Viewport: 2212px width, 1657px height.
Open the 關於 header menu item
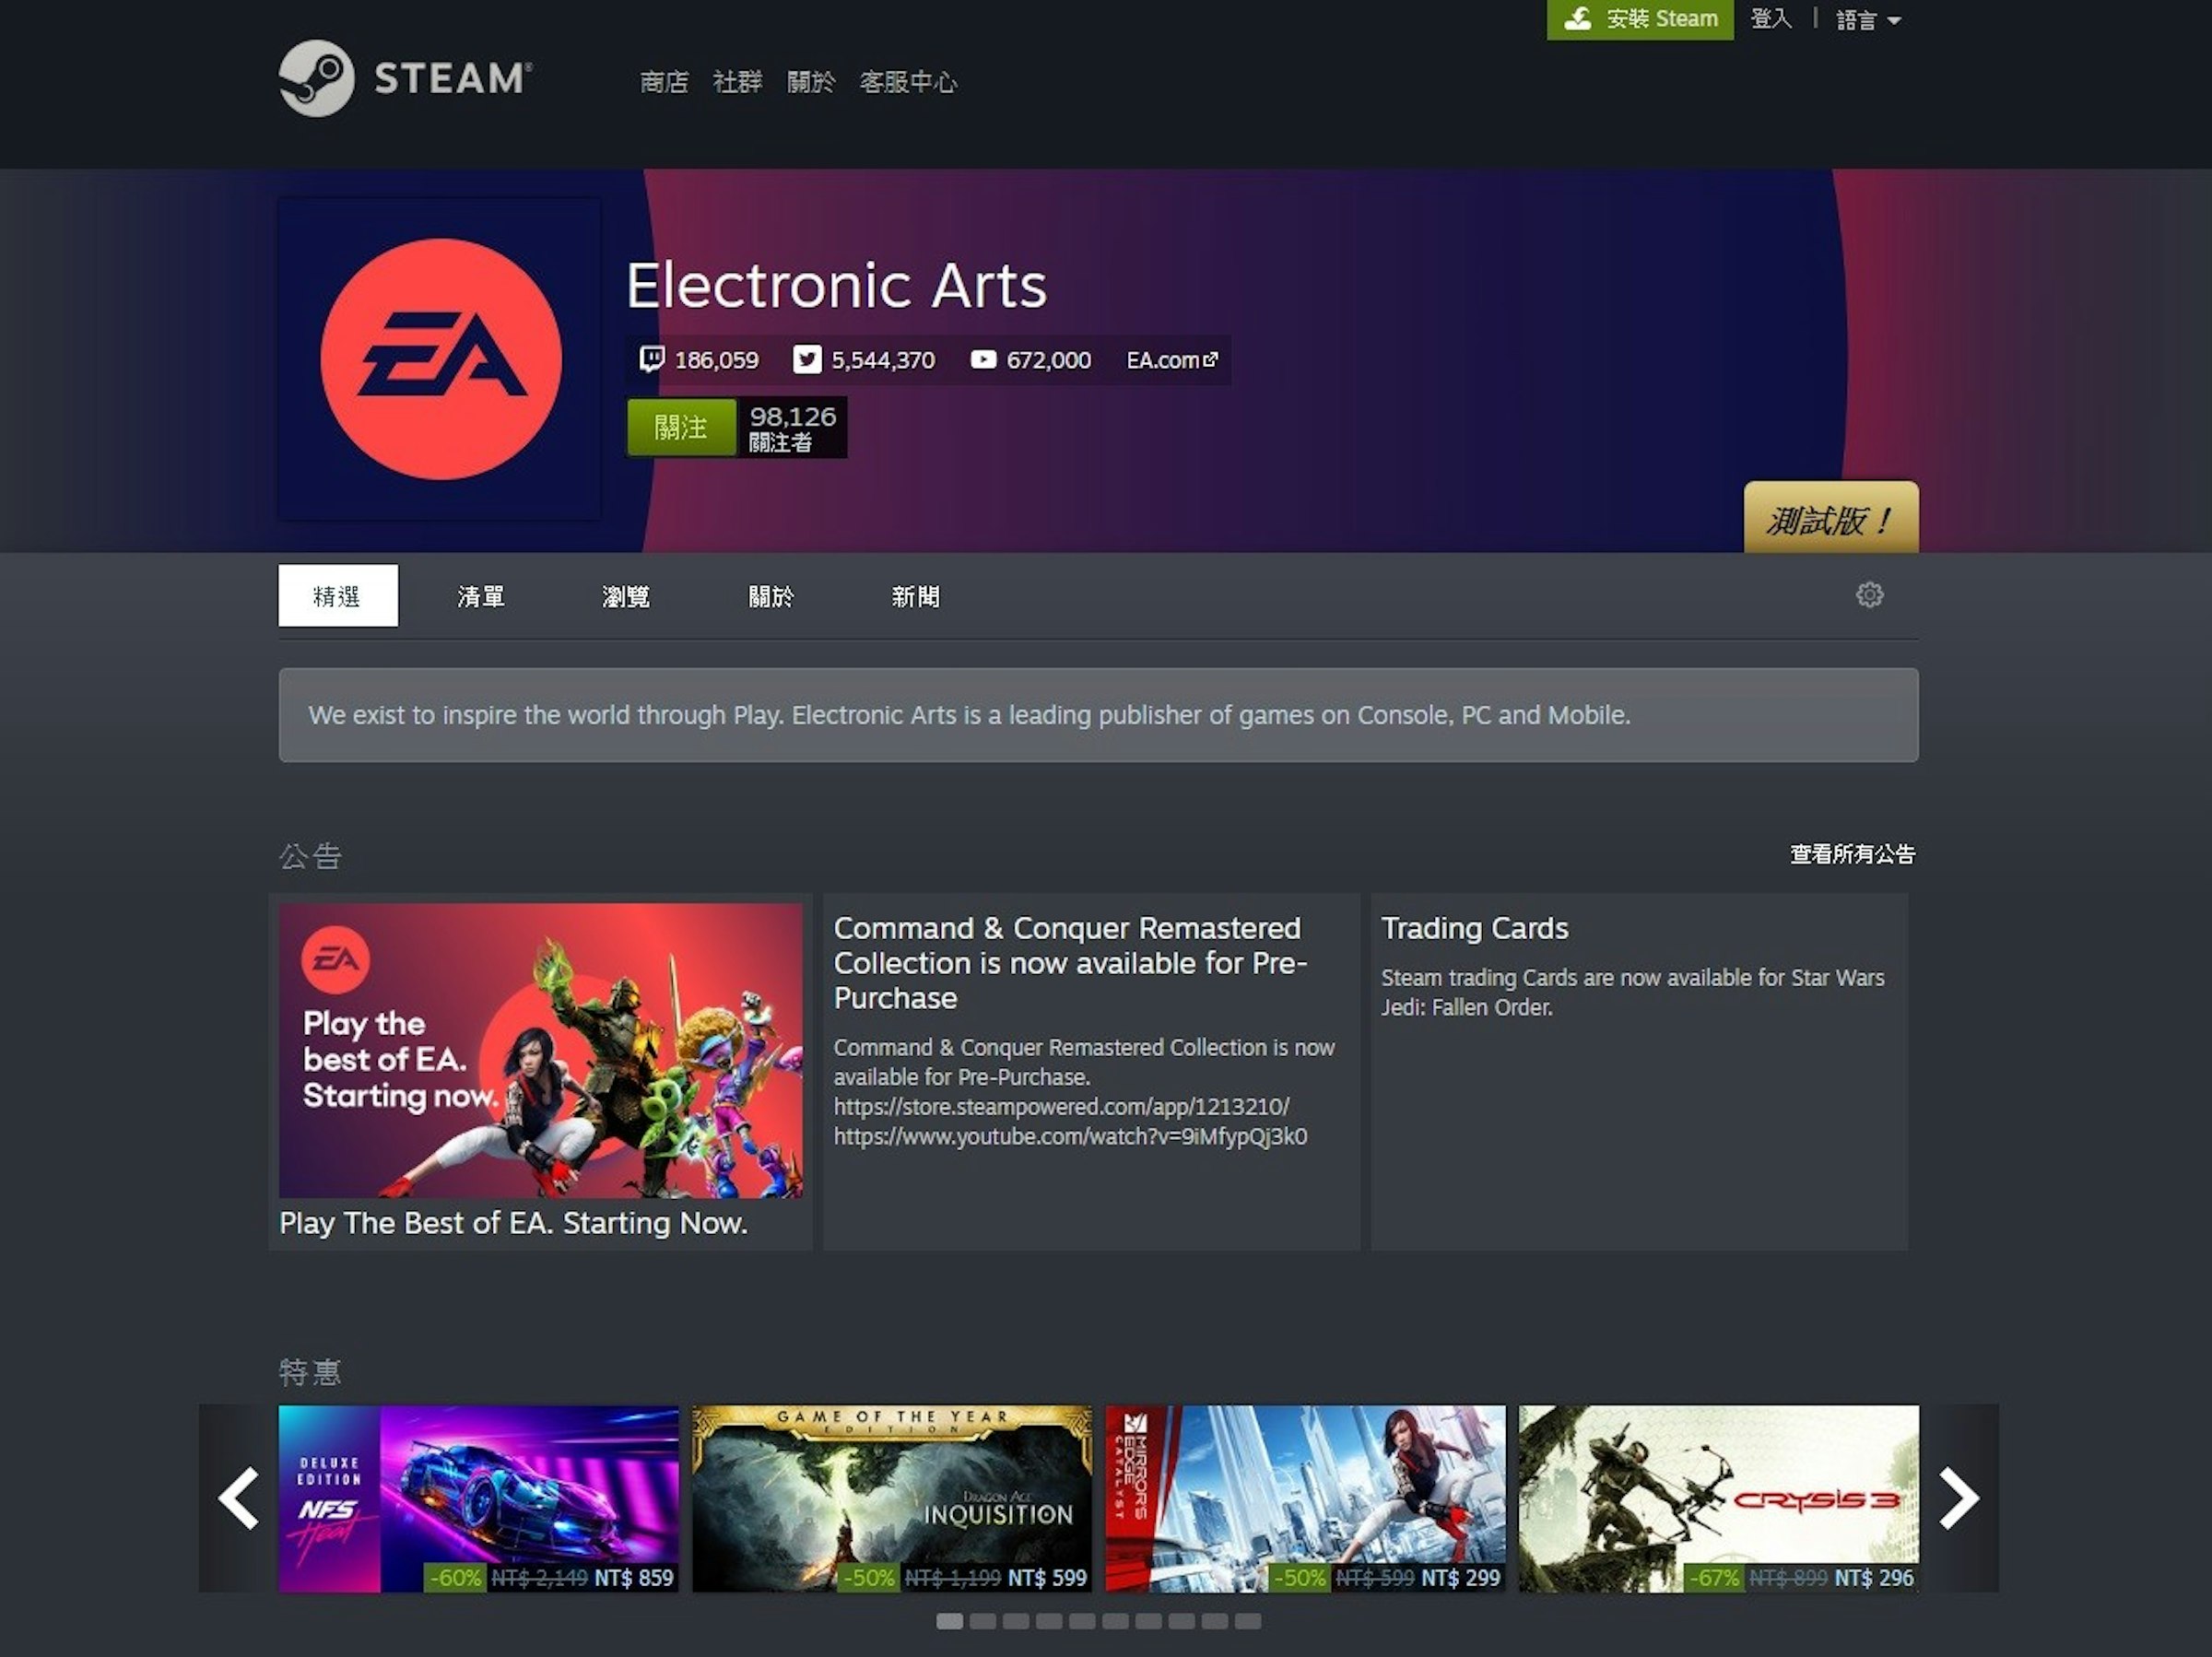810,82
